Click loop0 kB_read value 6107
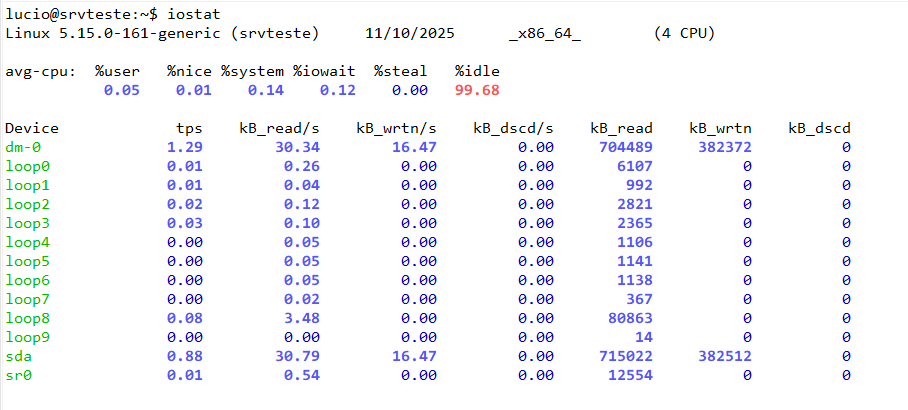908x410 pixels. (x=635, y=167)
